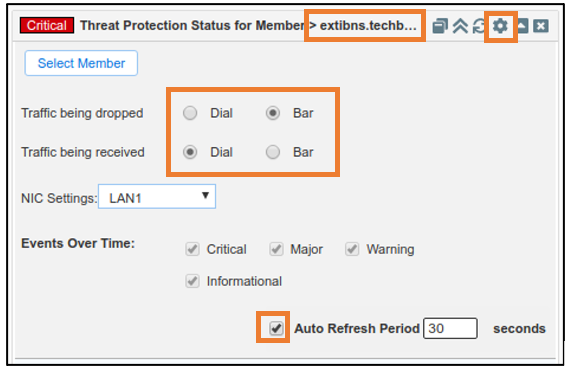Close the Threat Protection Status widget
The image size is (570, 370).
[x=541, y=26]
